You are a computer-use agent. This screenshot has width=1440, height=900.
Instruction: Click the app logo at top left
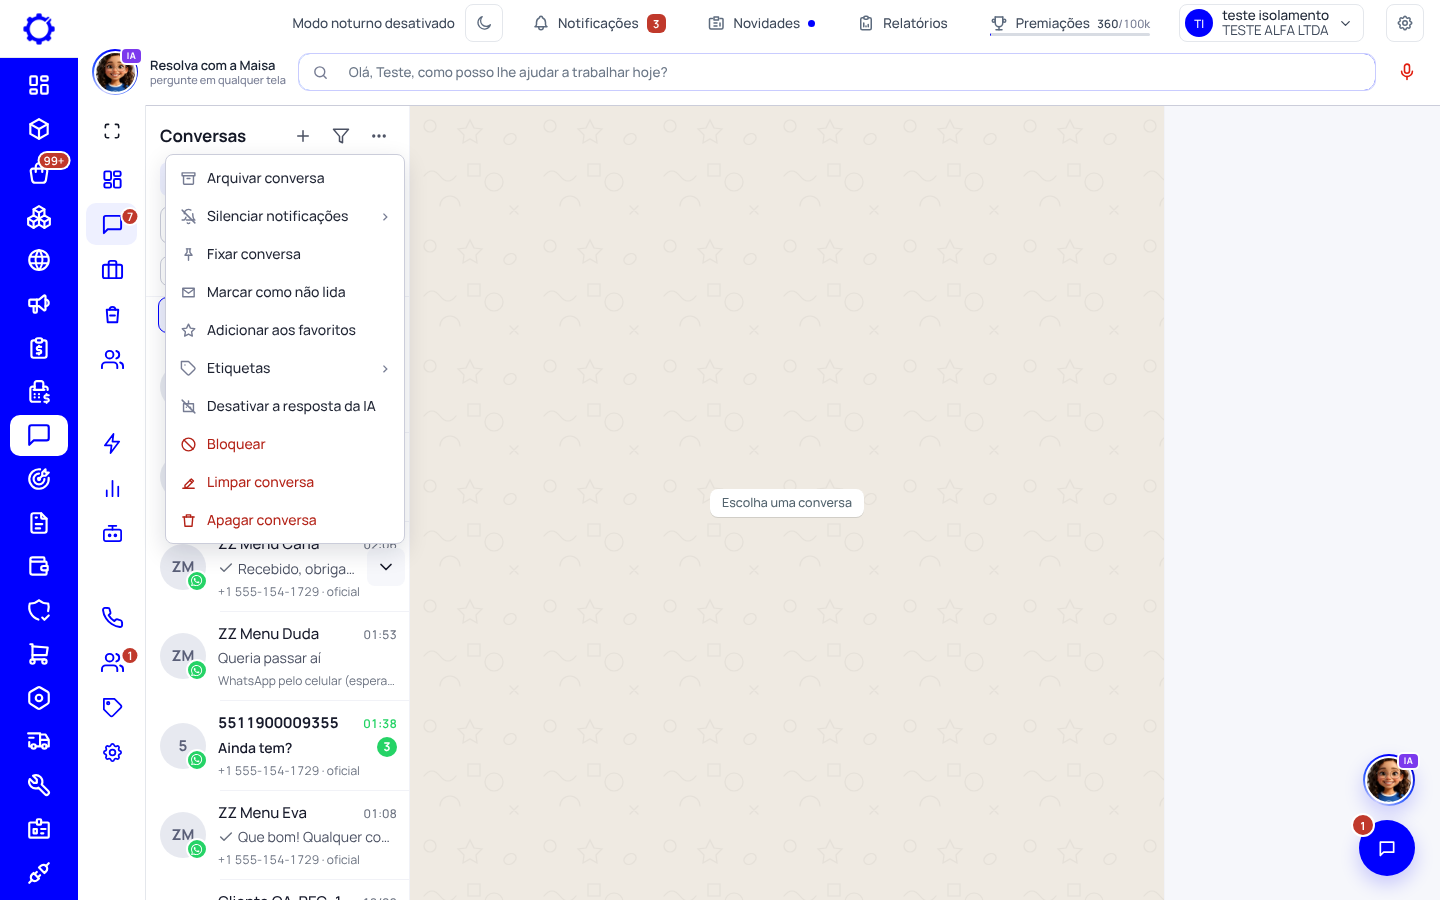[x=39, y=29]
